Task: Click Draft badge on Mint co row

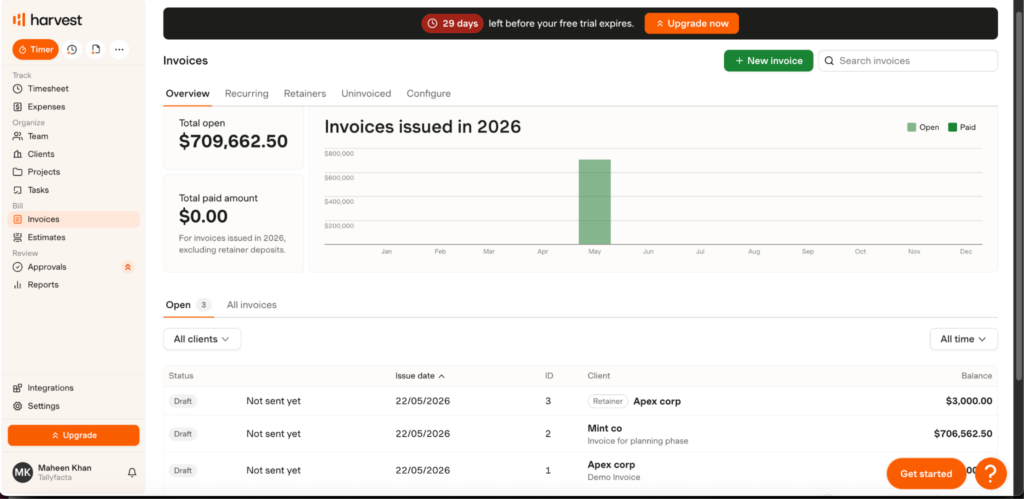Action: click(x=183, y=434)
